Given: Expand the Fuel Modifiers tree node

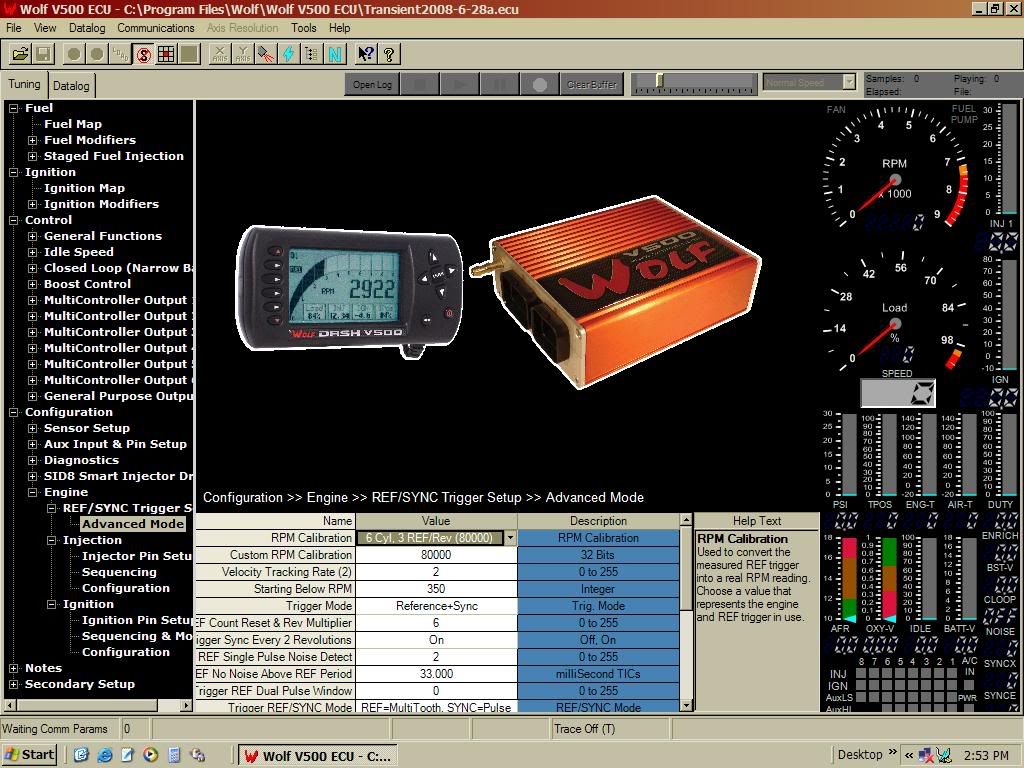Looking at the screenshot, I should 33,140.
